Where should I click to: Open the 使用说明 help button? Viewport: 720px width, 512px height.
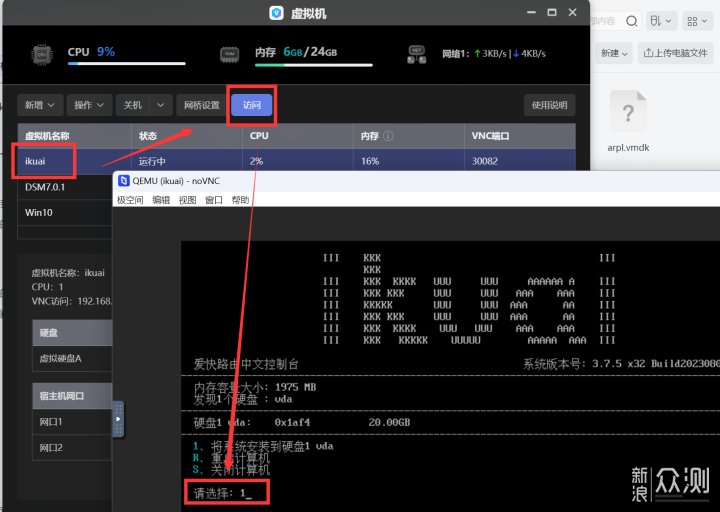pos(549,105)
